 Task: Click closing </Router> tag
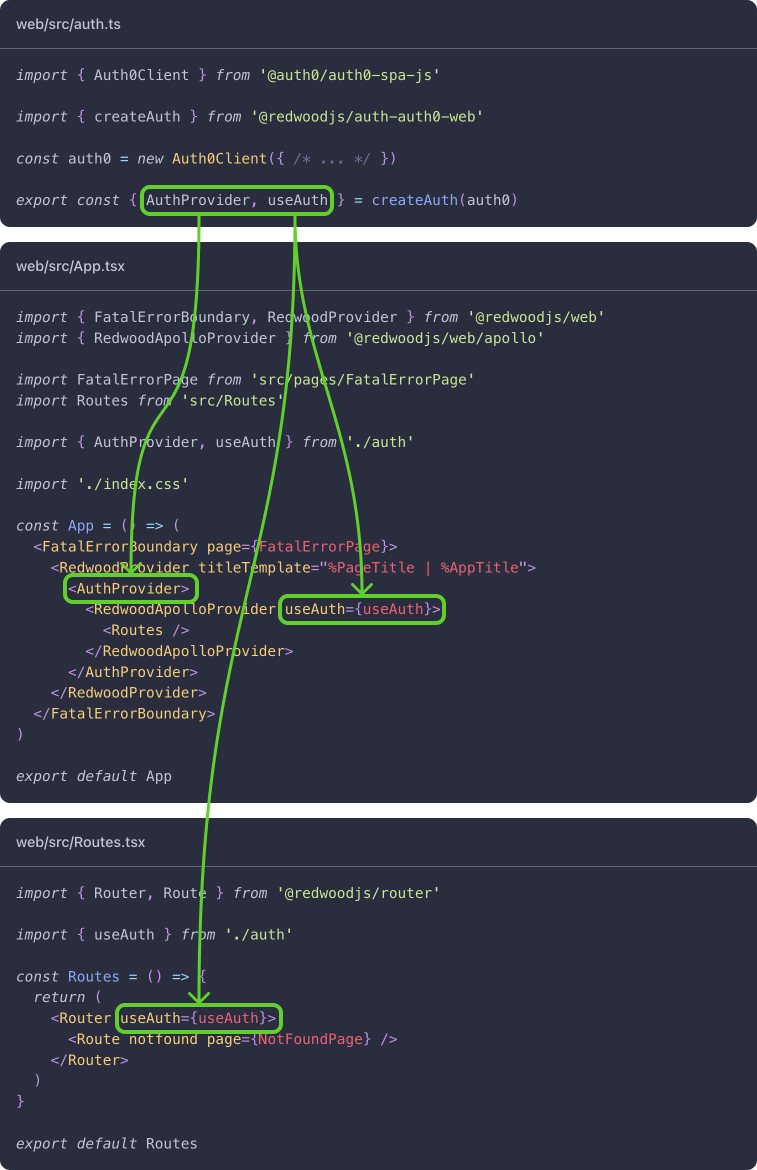click(x=89, y=1060)
